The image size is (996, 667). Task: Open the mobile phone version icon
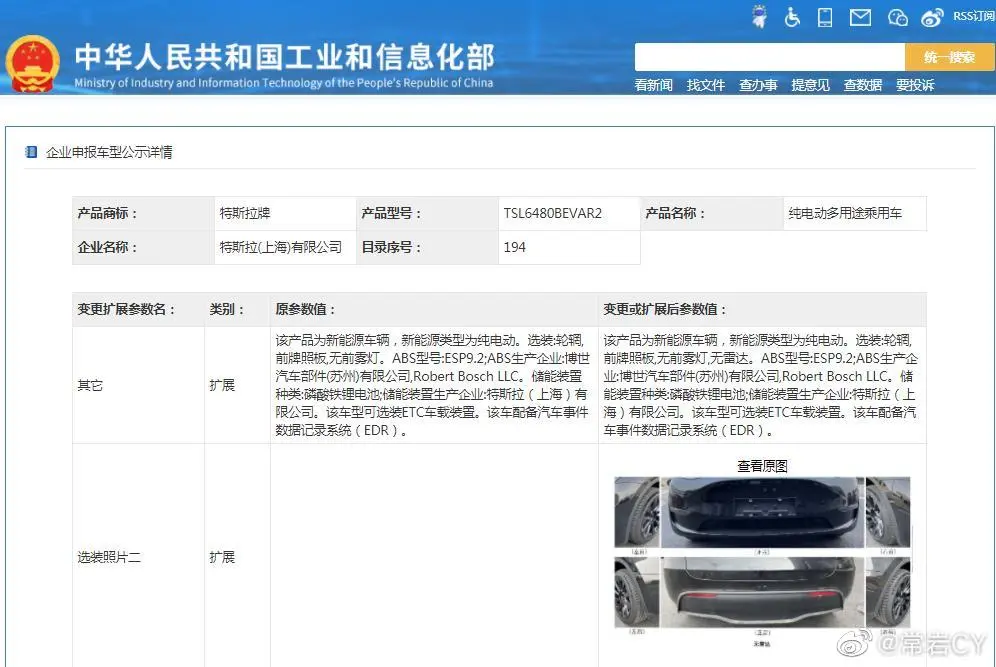pos(825,17)
